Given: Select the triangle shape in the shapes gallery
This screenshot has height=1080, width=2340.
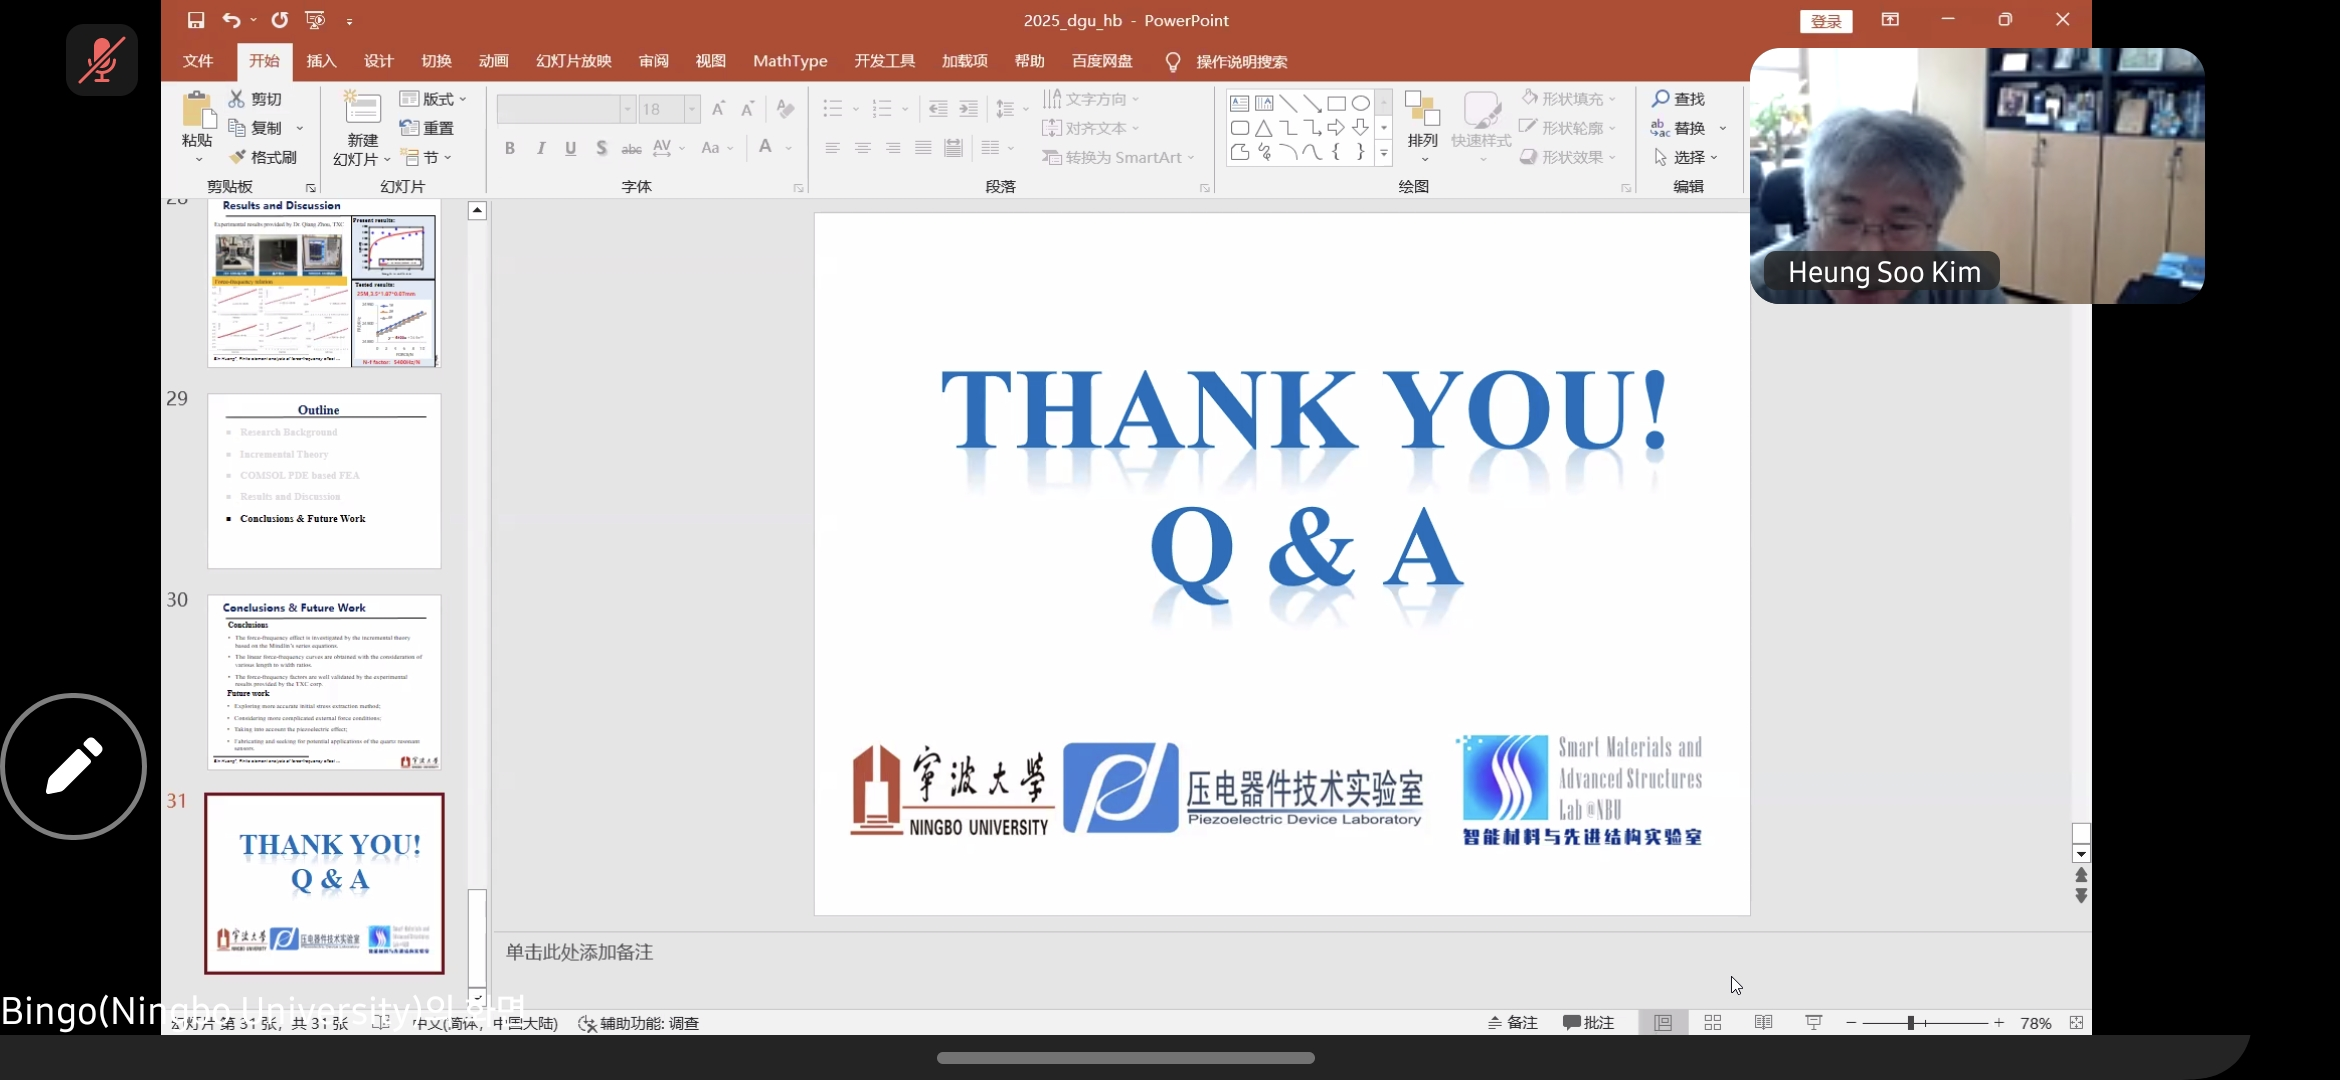Looking at the screenshot, I should pos(1264,128).
